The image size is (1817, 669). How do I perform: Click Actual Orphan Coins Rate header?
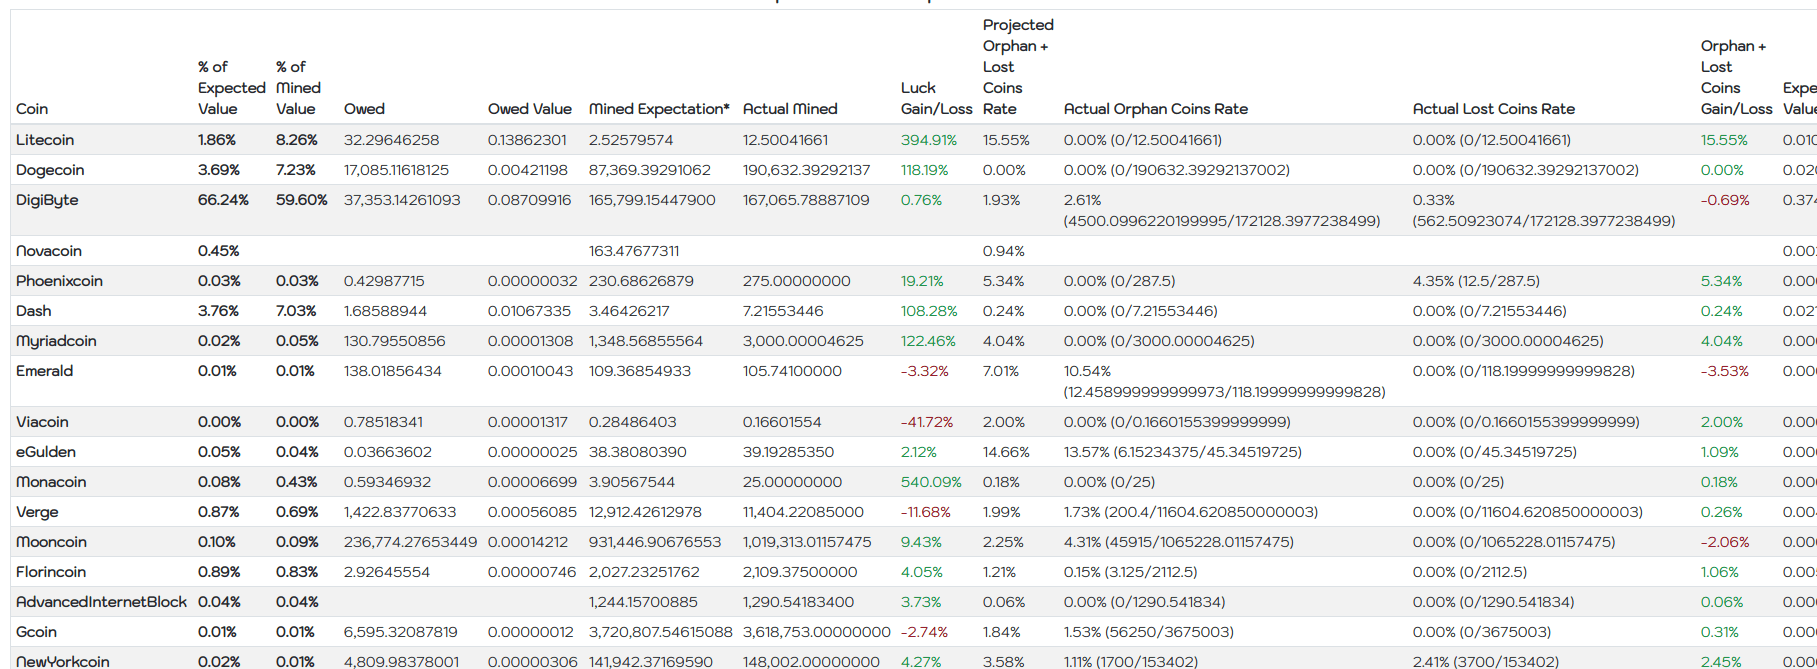coord(1155,109)
